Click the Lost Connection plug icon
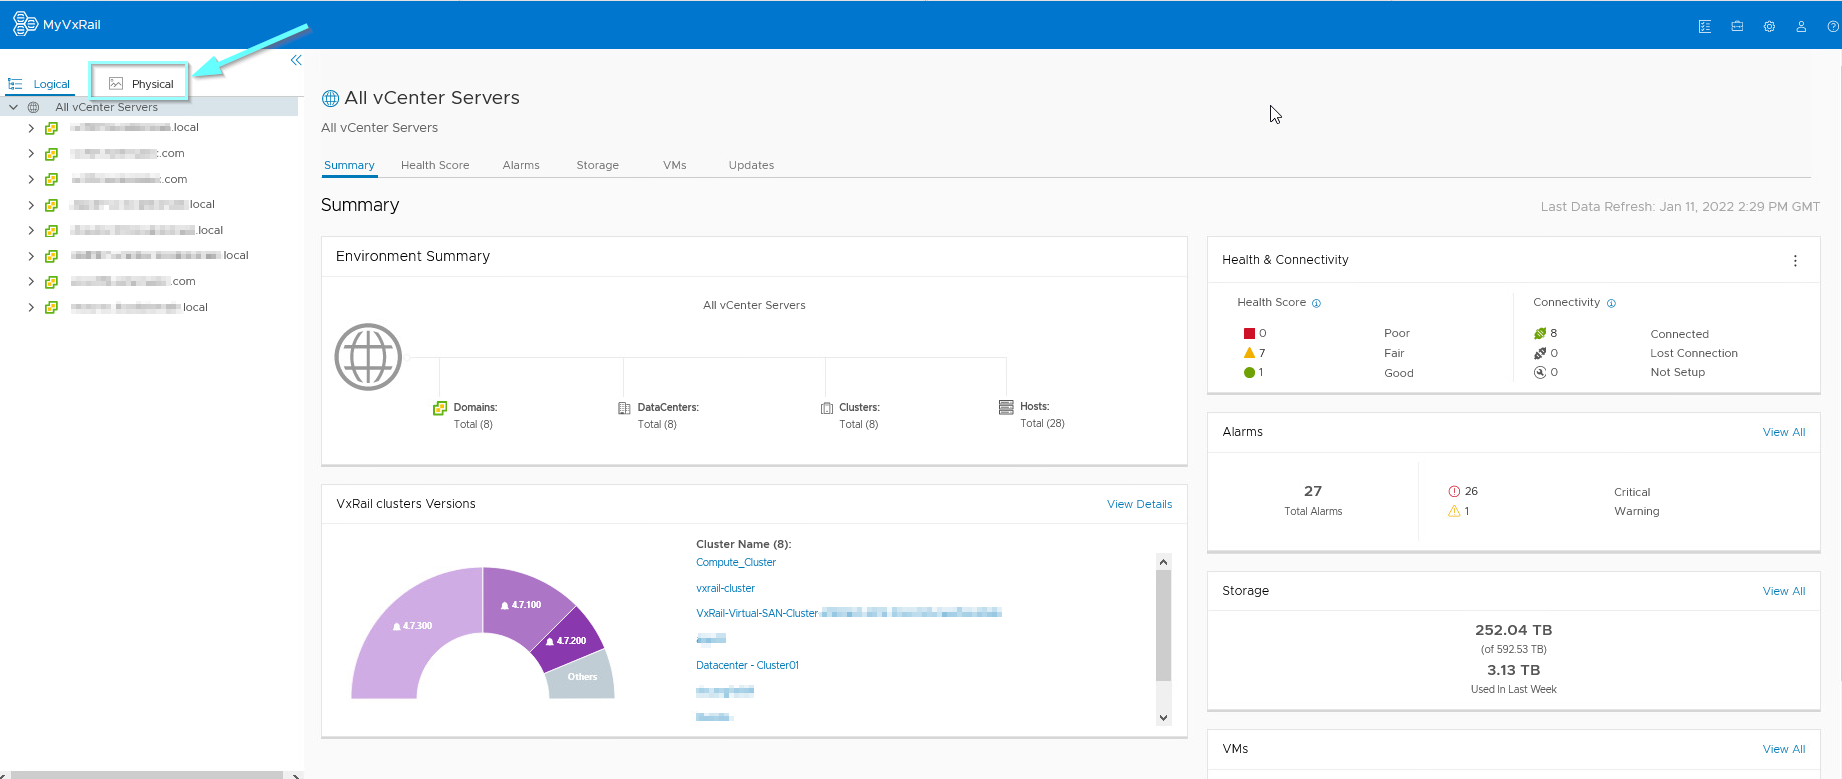Image resolution: width=1842 pixels, height=779 pixels. (1540, 353)
